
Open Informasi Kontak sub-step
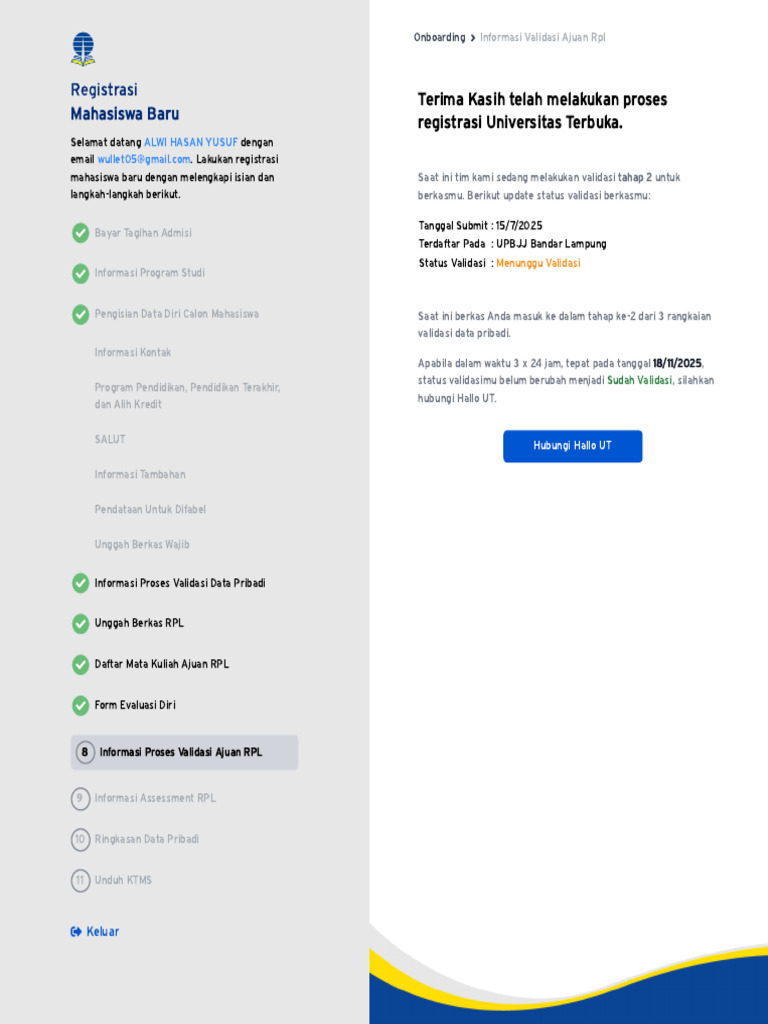(x=133, y=353)
